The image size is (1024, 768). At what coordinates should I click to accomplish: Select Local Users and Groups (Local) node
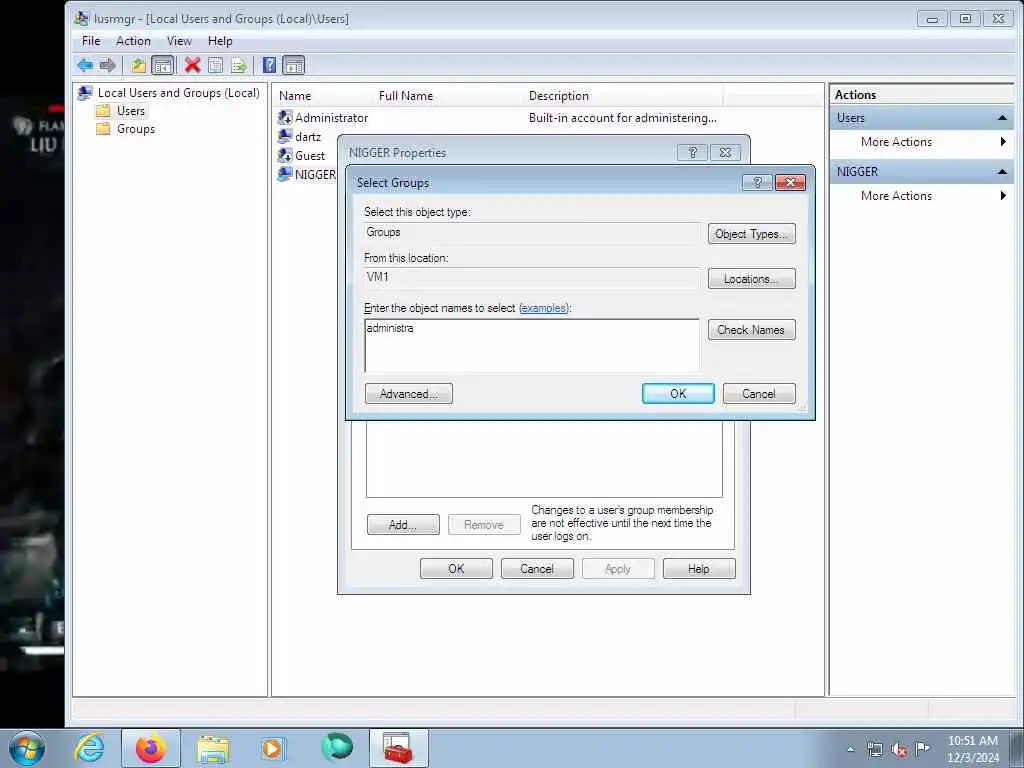pyautogui.click(x=178, y=93)
